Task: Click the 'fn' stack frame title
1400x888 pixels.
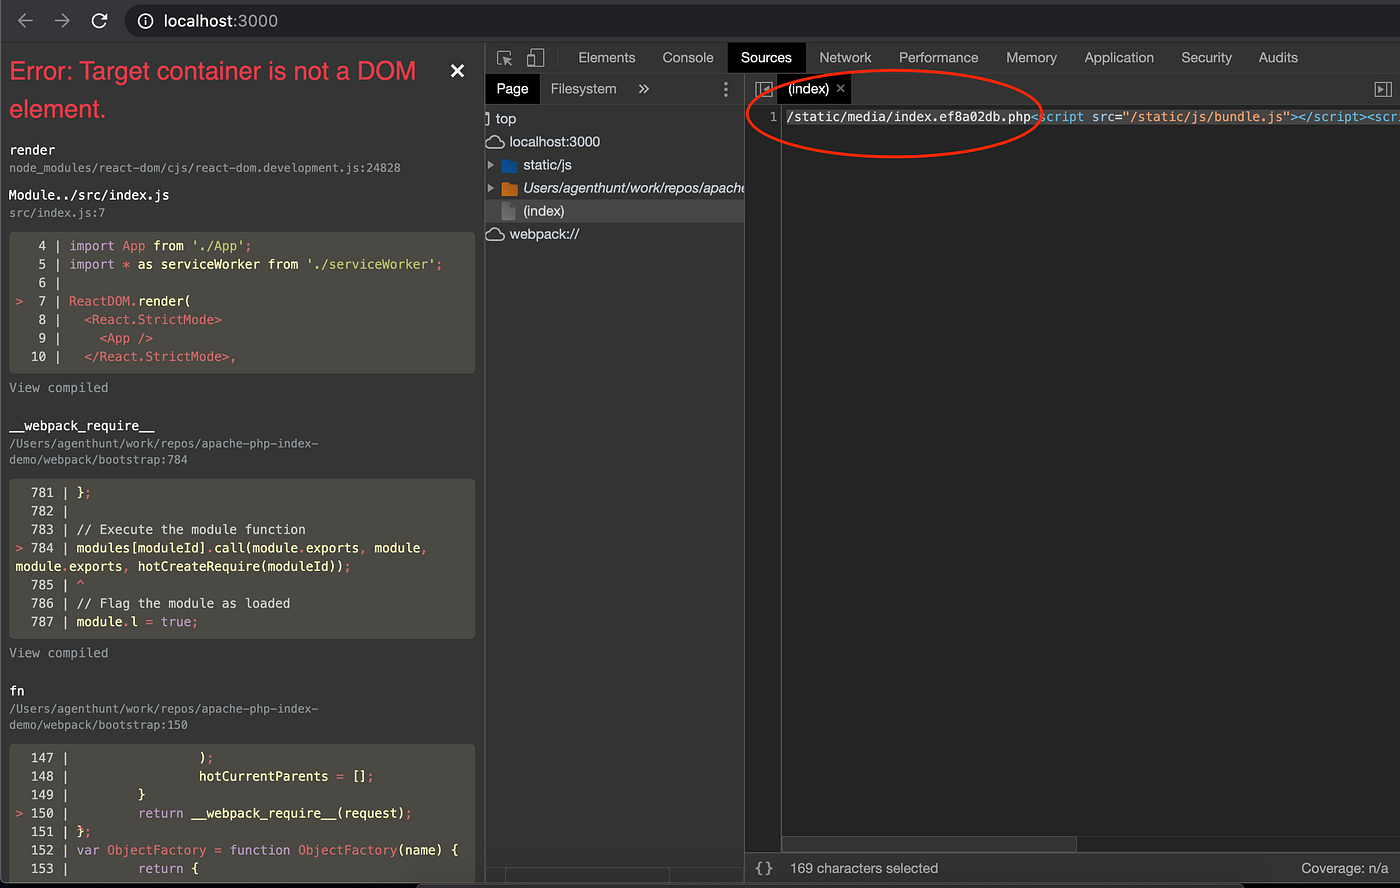Action: coord(17,691)
